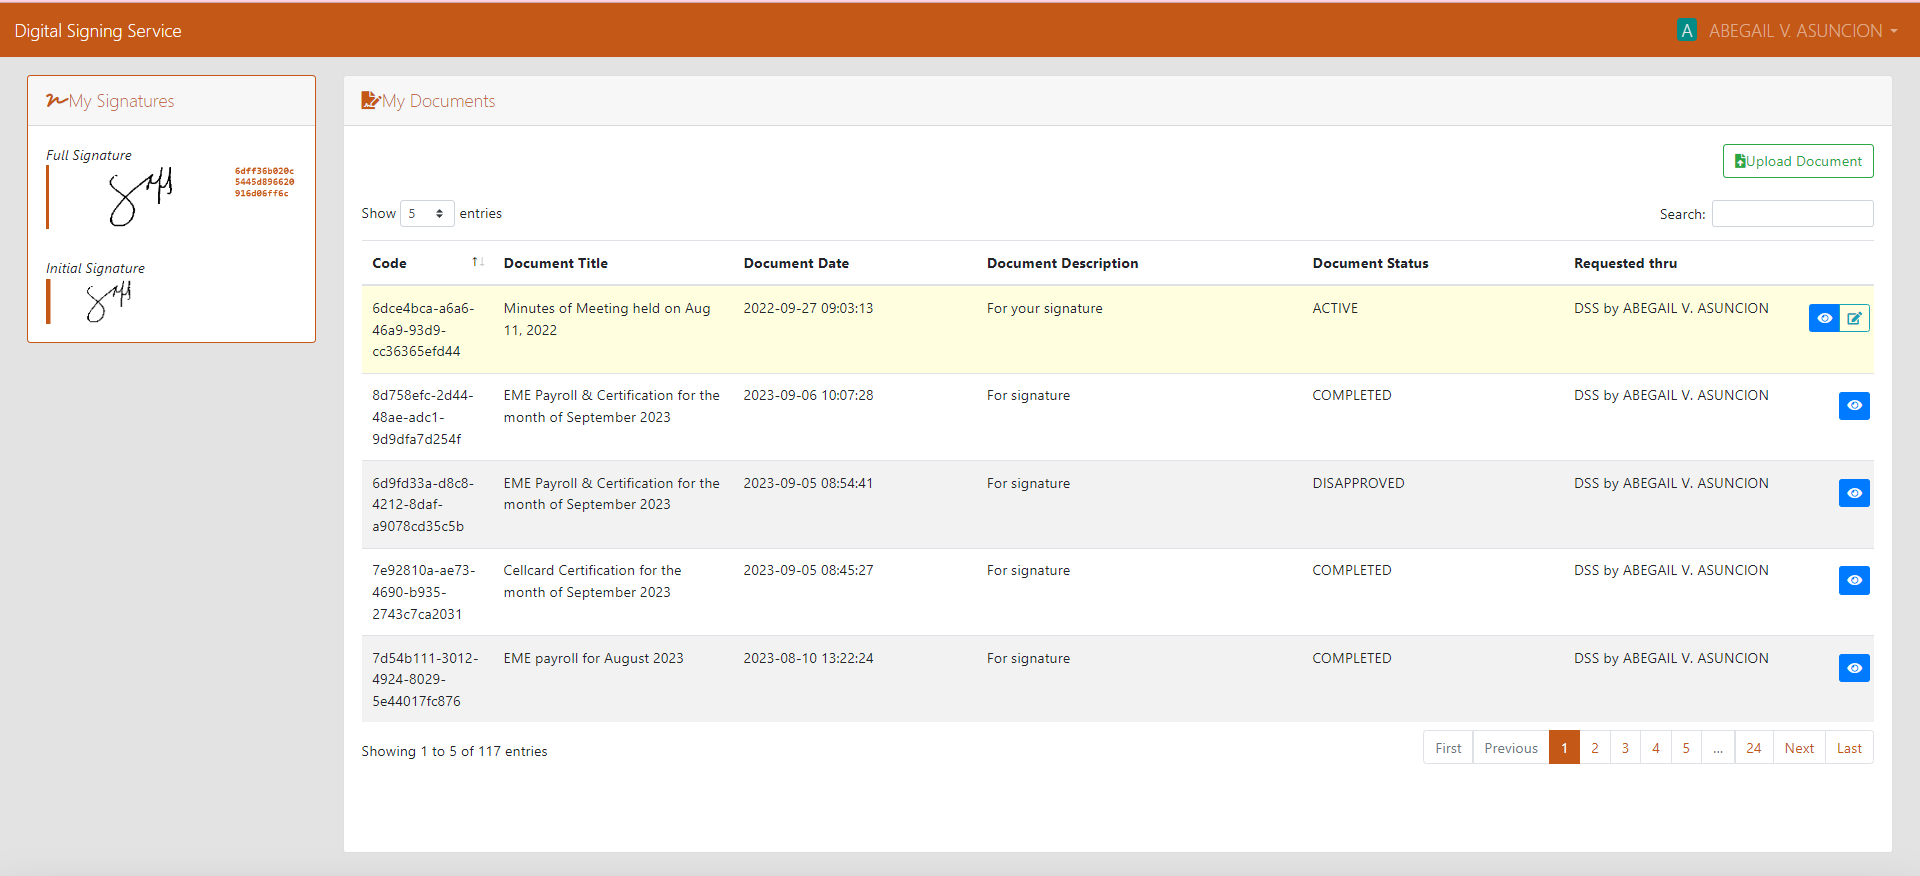Edit the ACTIVE Minutes of Meeting document

coord(1855,318)
